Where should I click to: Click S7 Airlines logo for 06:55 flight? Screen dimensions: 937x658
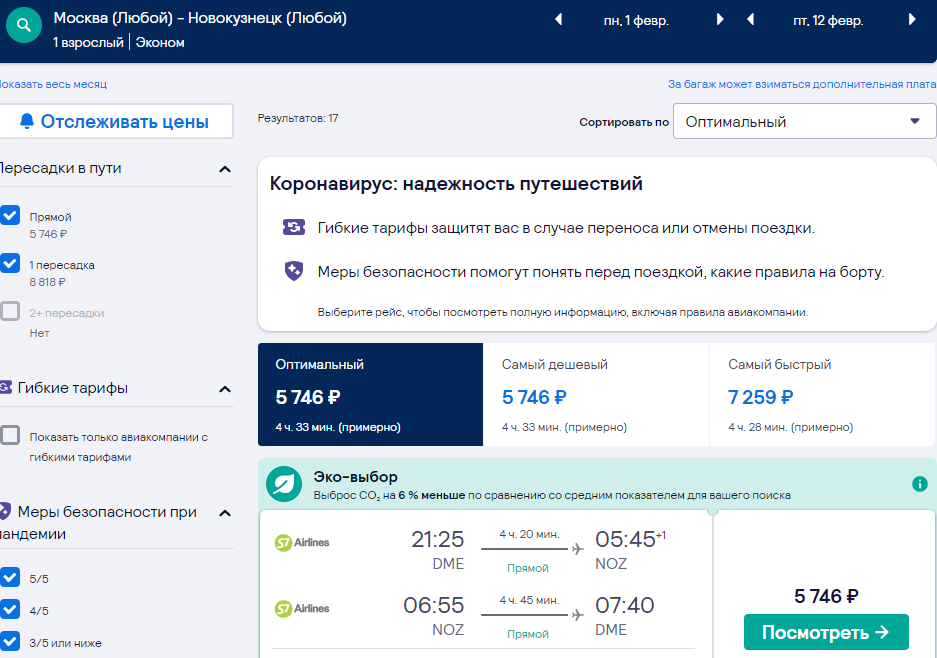[302, 608]
